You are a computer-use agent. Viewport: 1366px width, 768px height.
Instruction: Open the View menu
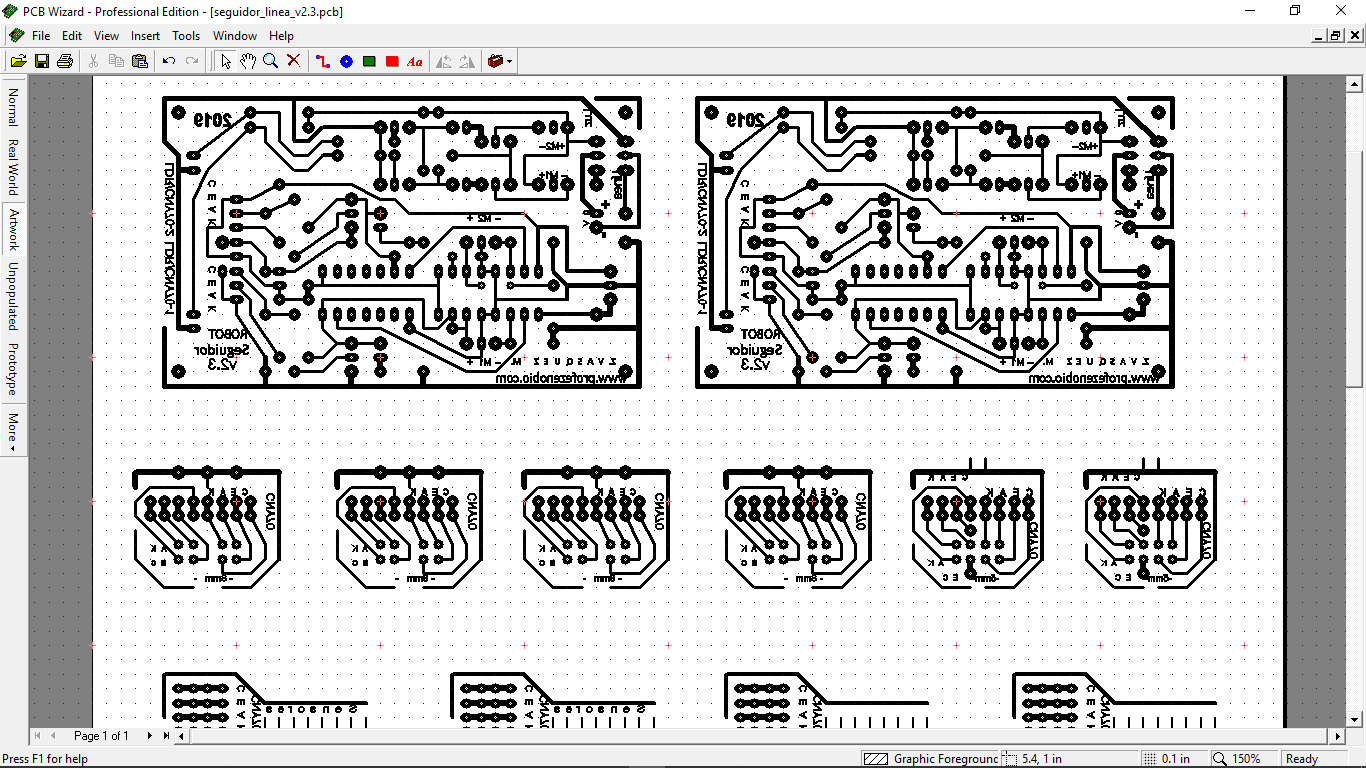click(106, 35)
